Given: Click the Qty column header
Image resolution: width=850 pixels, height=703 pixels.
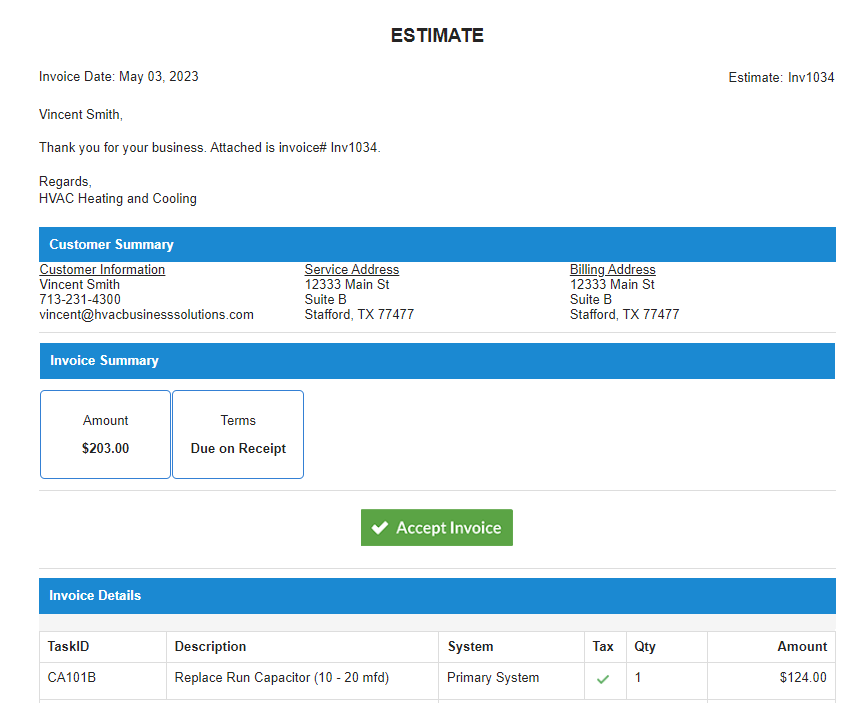Looking at the screenshot, I should (645, 646).
